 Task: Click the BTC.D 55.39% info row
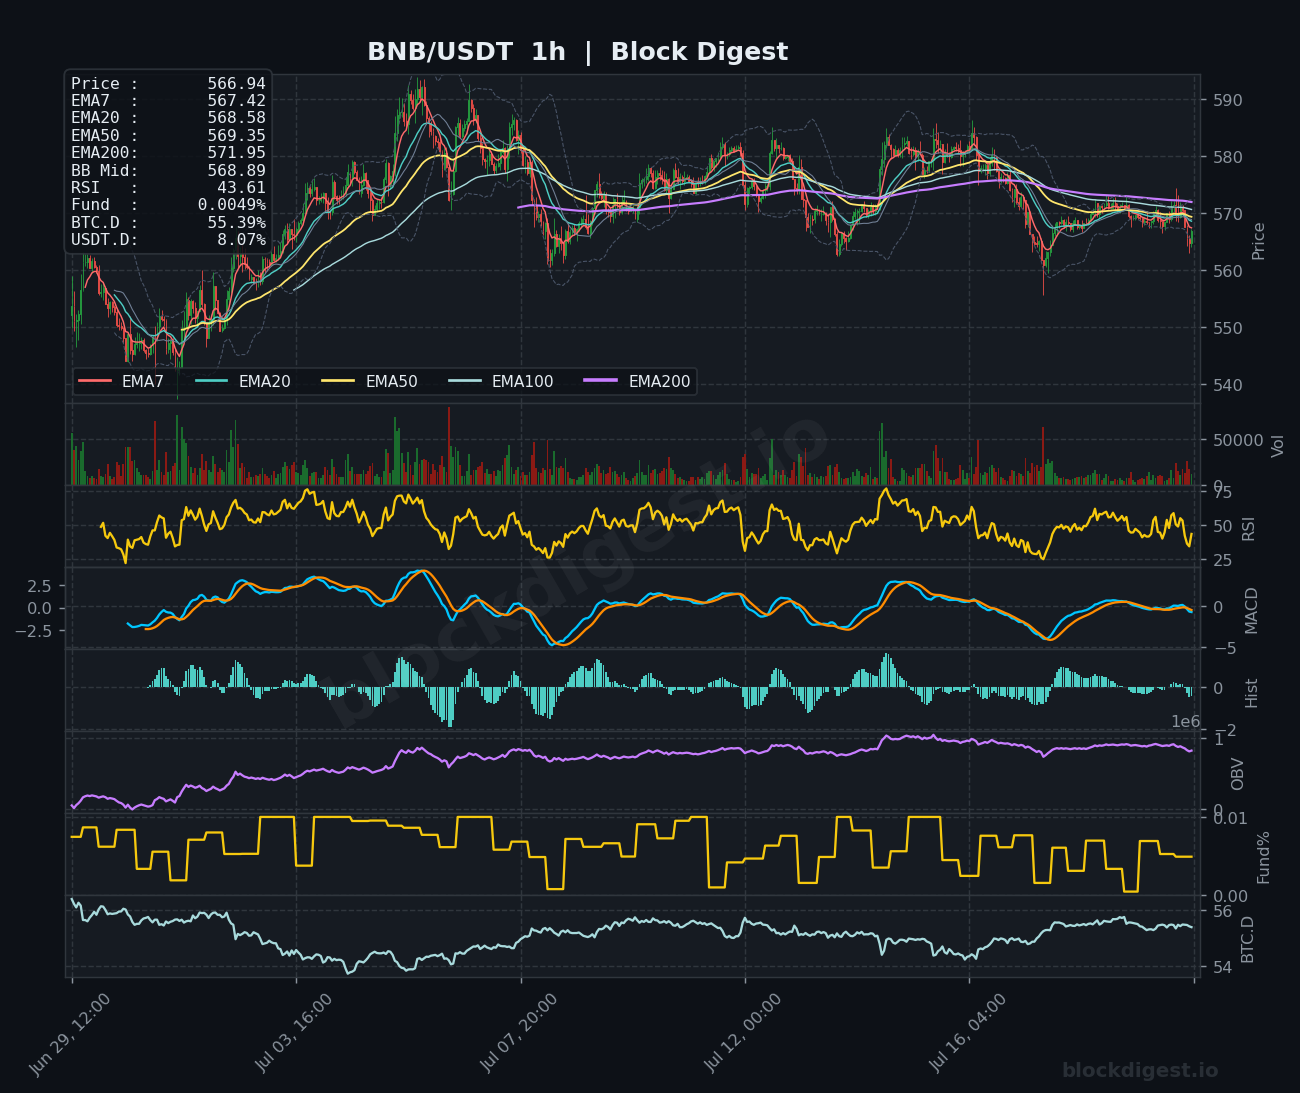pyautogui.click(x=168, y=223)
